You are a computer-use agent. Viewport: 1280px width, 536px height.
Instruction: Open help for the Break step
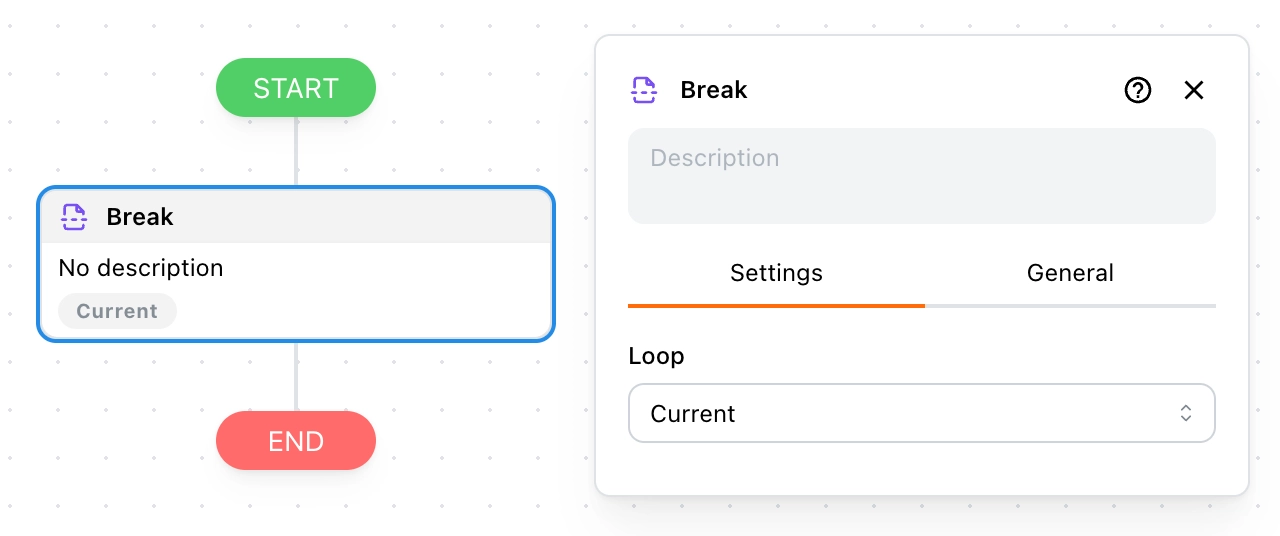1138,90
